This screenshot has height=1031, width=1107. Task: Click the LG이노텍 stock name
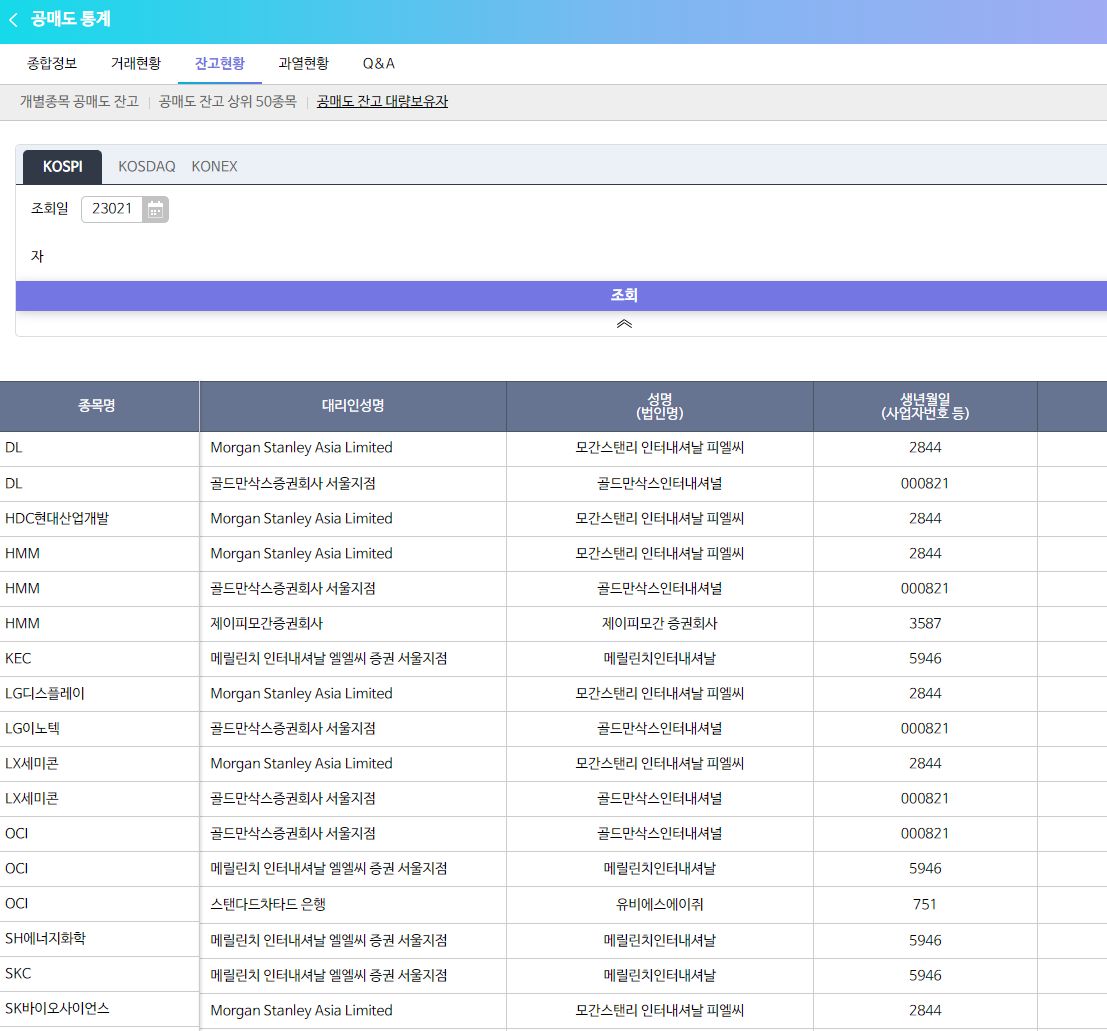point(32,729)
